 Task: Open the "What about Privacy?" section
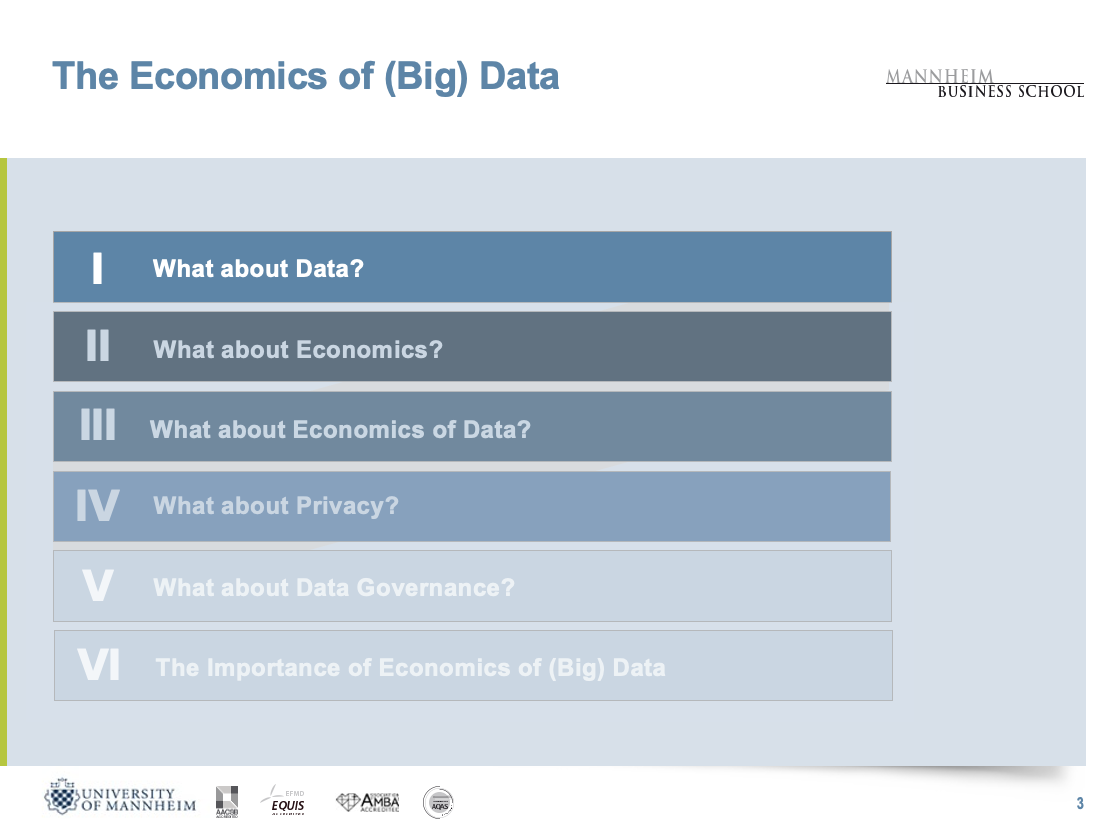pos(276,506)
